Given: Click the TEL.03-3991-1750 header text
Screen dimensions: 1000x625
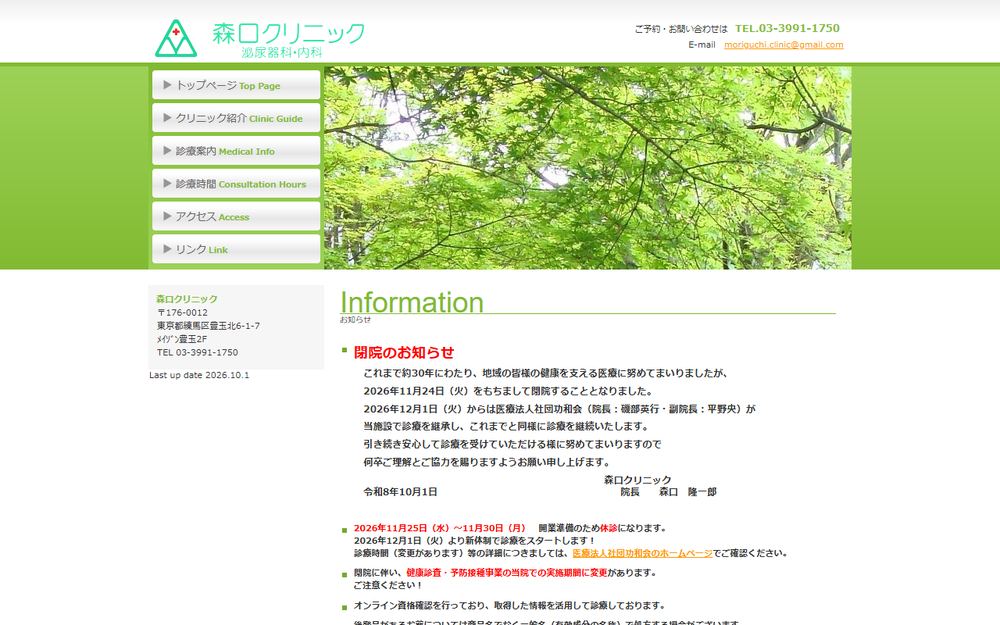Looking at the screenshot, I should pos(787,28).
